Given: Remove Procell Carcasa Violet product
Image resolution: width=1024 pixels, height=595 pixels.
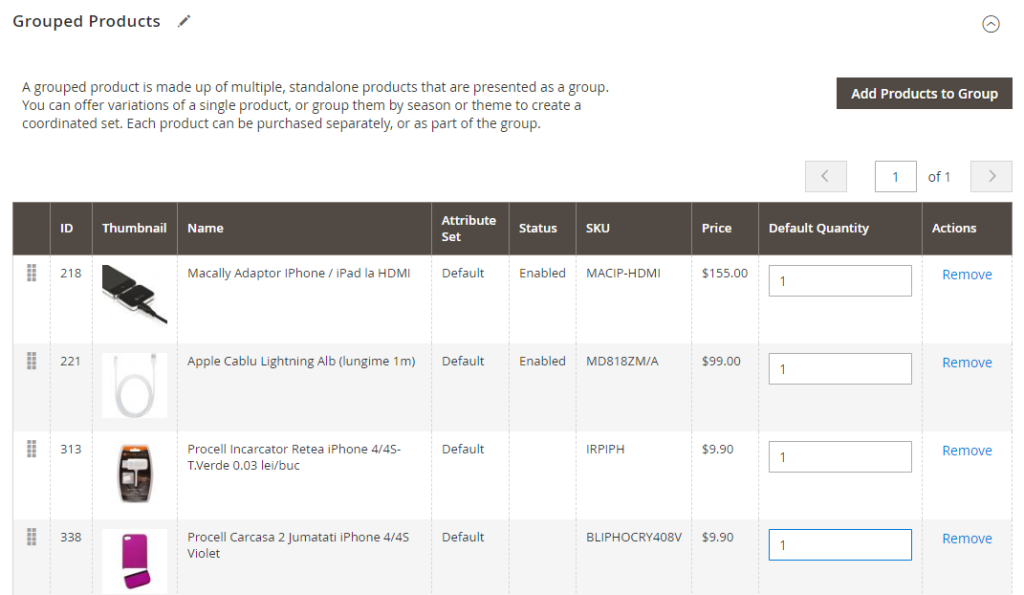Looking at the screenshot, I should click(966, 539).
